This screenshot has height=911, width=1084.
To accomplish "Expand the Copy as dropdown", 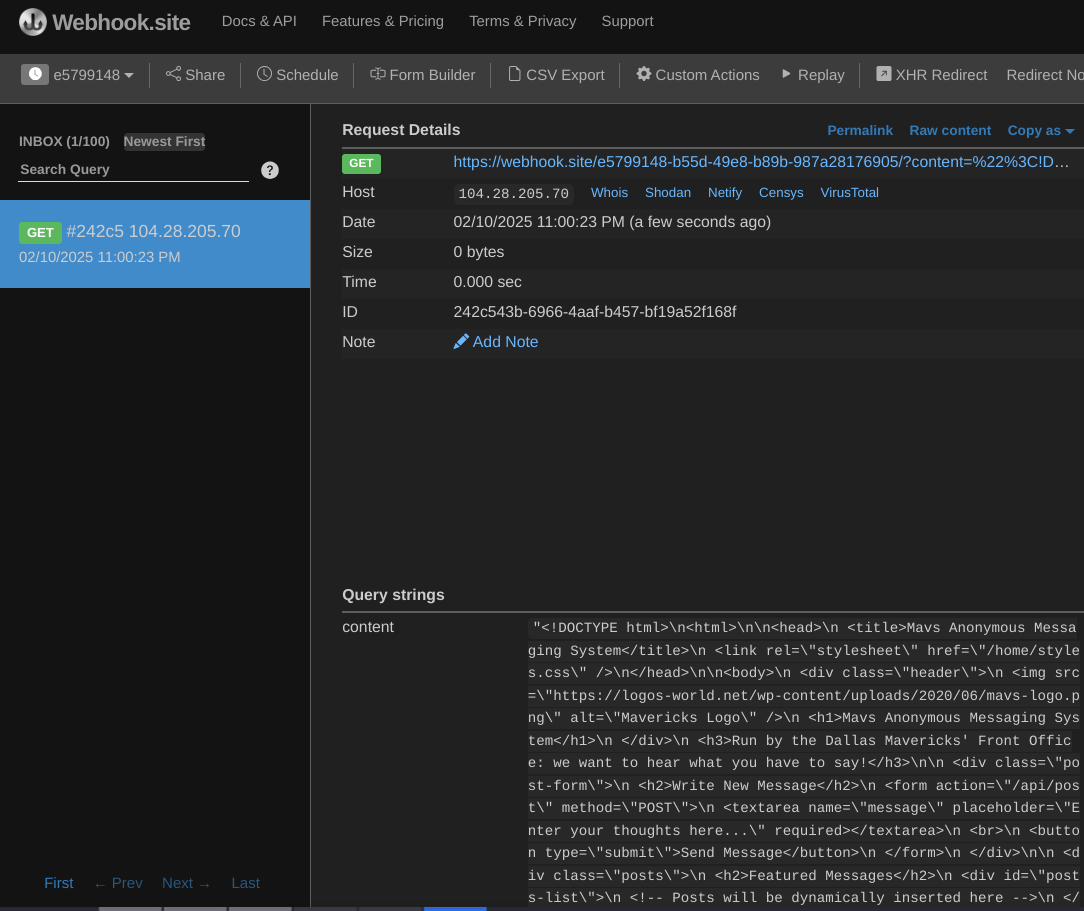I will coord(1040,130).
